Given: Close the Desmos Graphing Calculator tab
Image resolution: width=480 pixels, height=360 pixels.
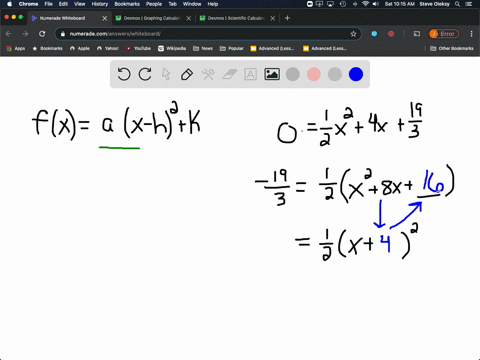Looking at the screenshot, I should (x=189, y=18).
